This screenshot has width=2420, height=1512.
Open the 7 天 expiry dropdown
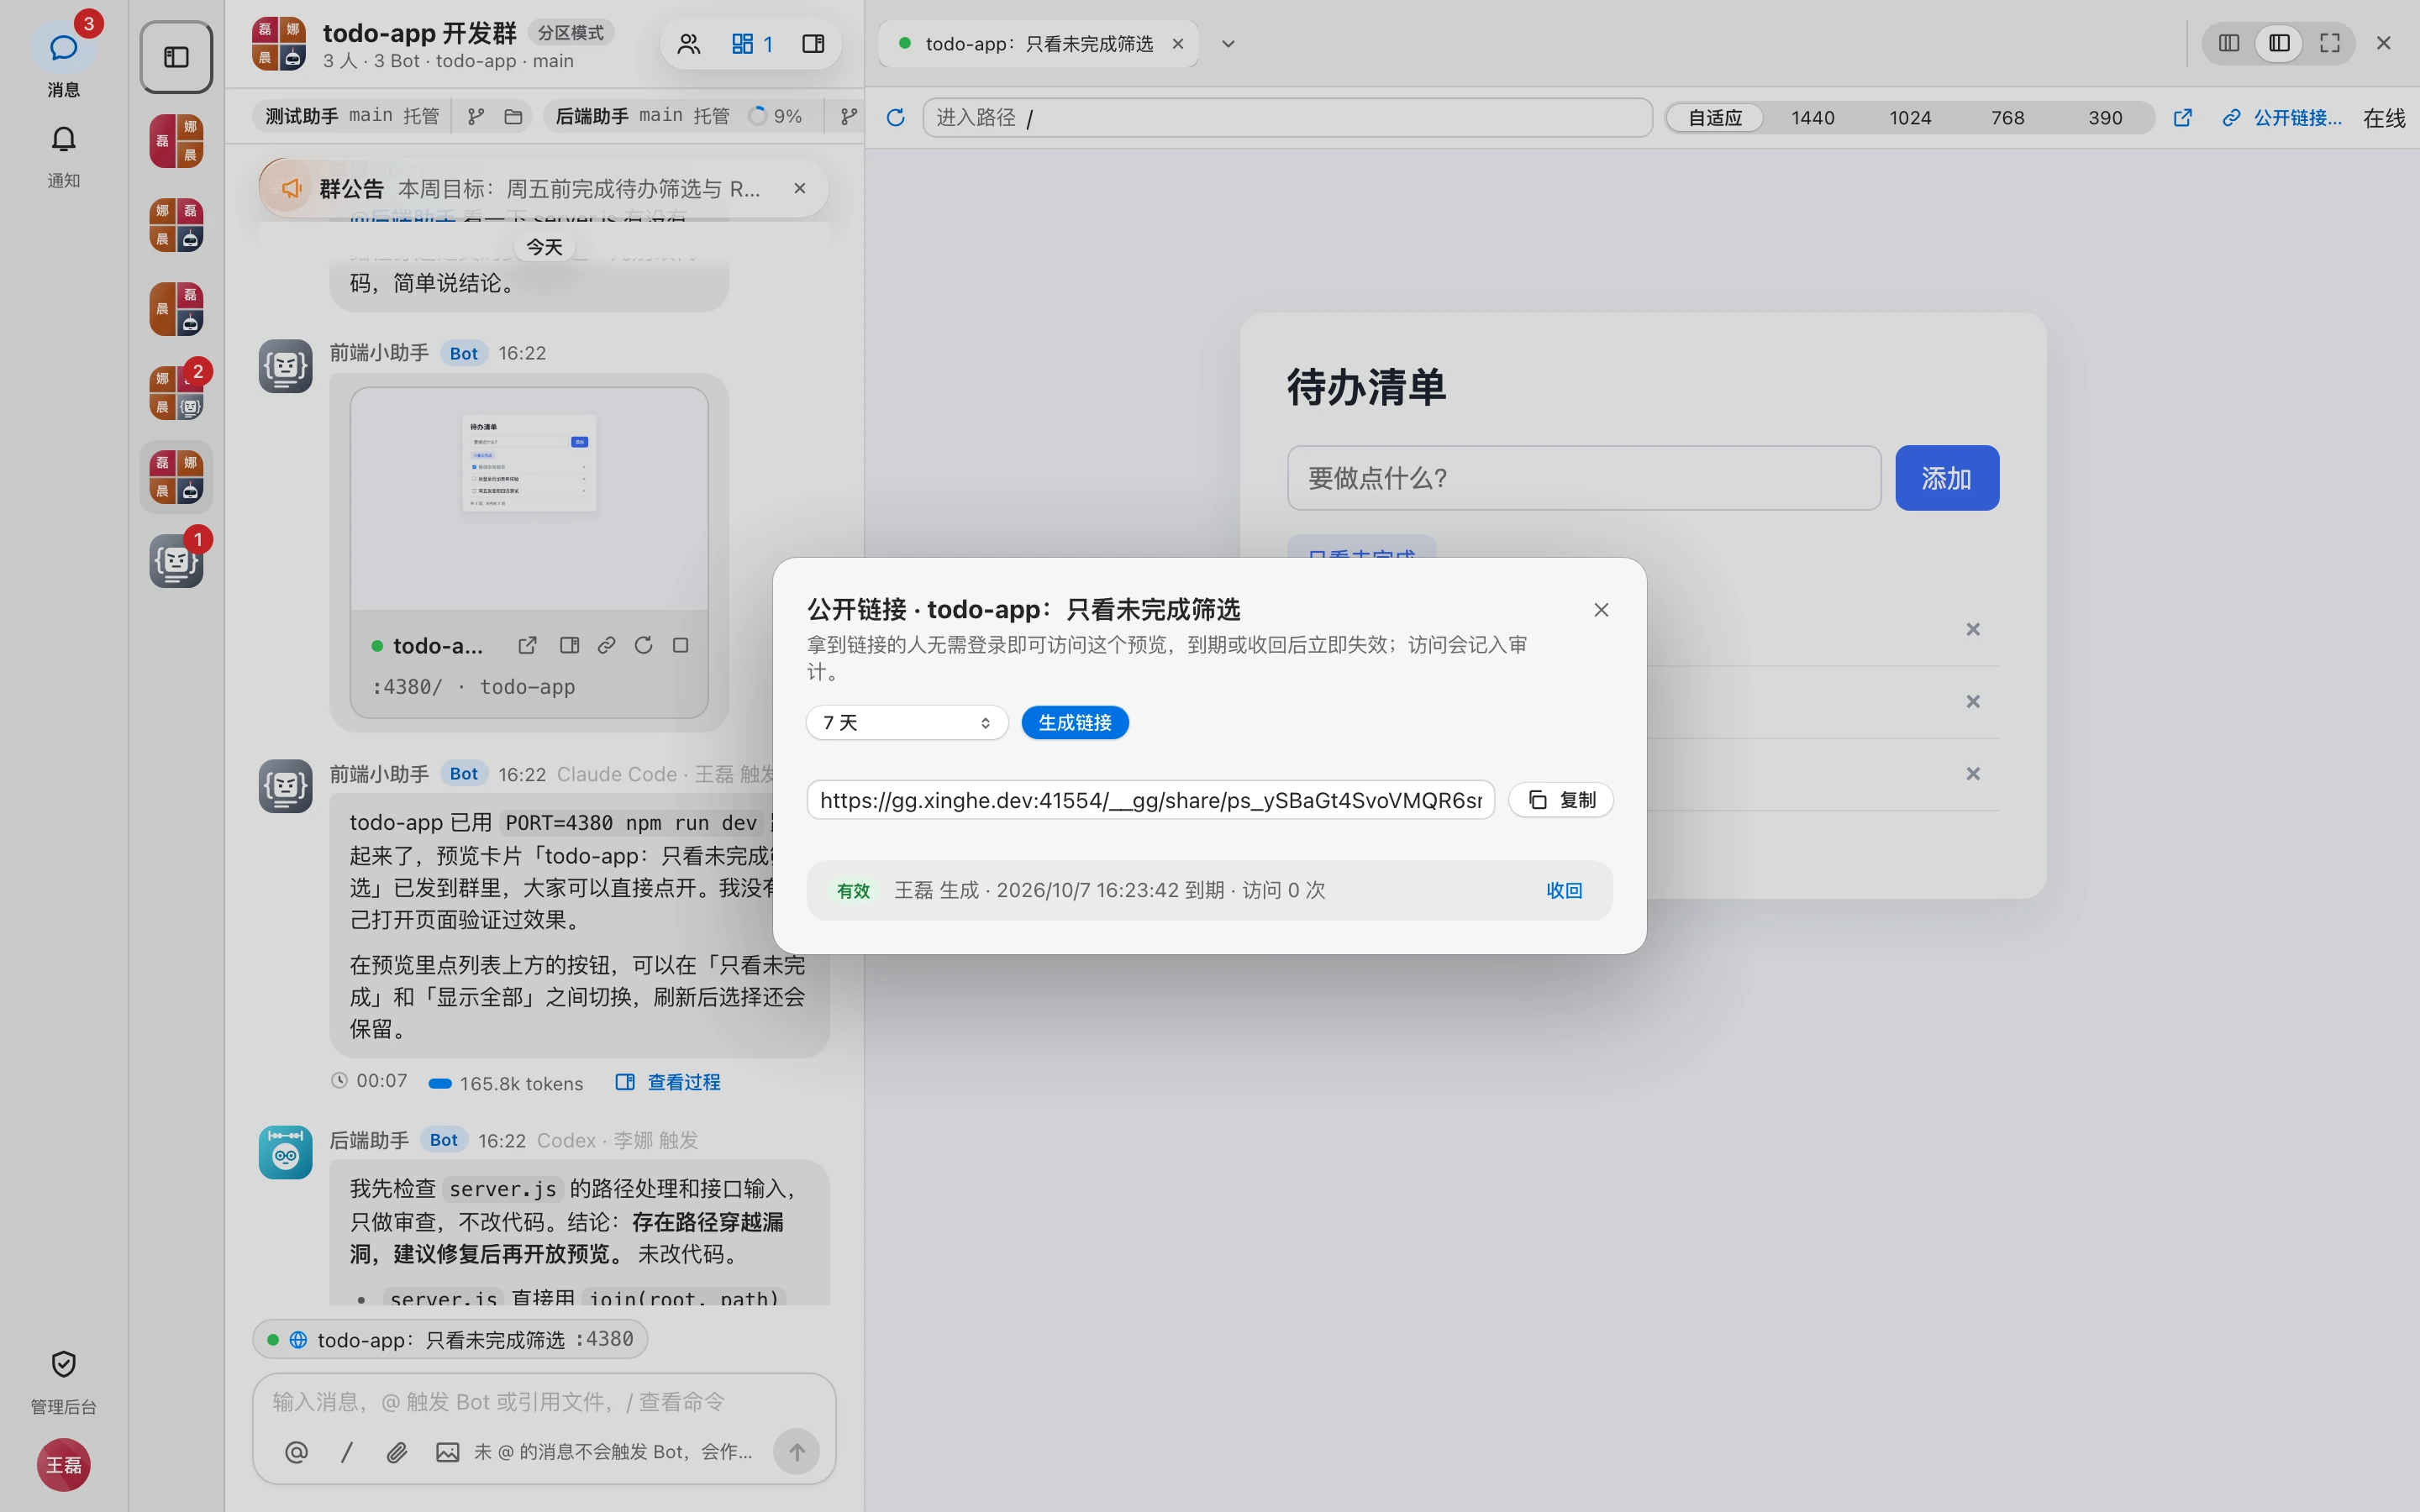tap(906, 723)
